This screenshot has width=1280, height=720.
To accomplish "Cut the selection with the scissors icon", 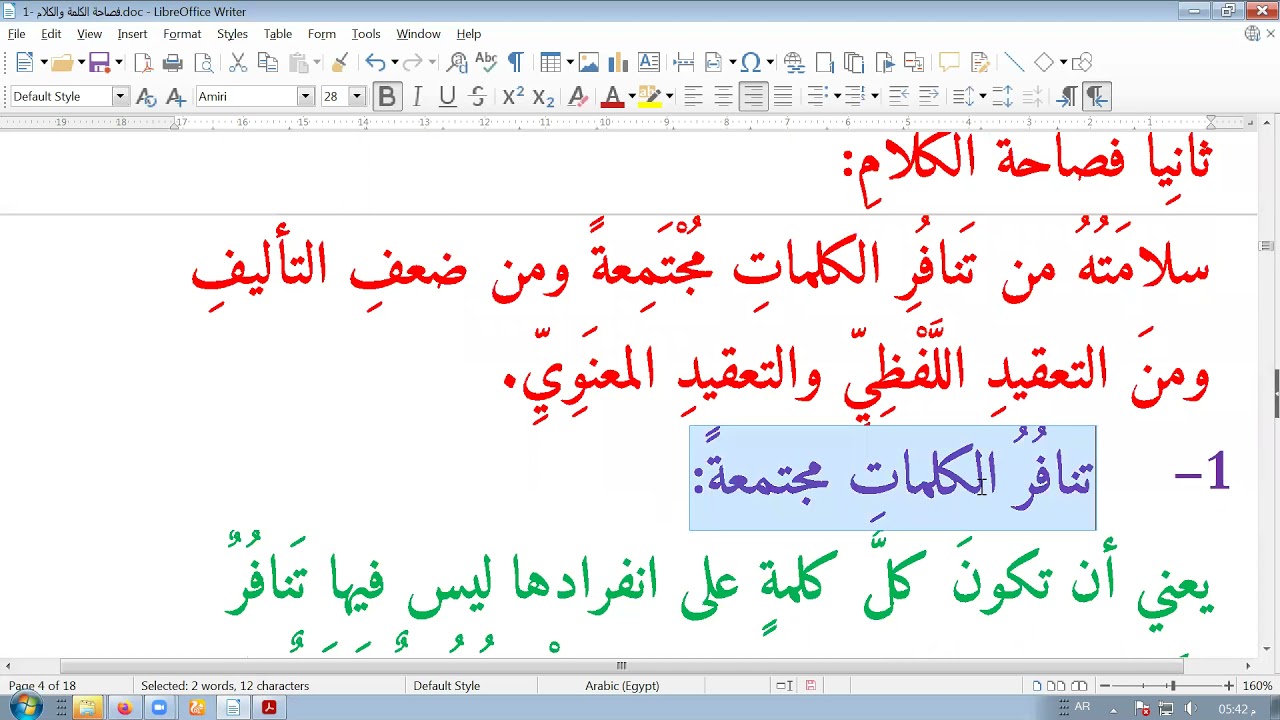I will [x=238, y=63].
